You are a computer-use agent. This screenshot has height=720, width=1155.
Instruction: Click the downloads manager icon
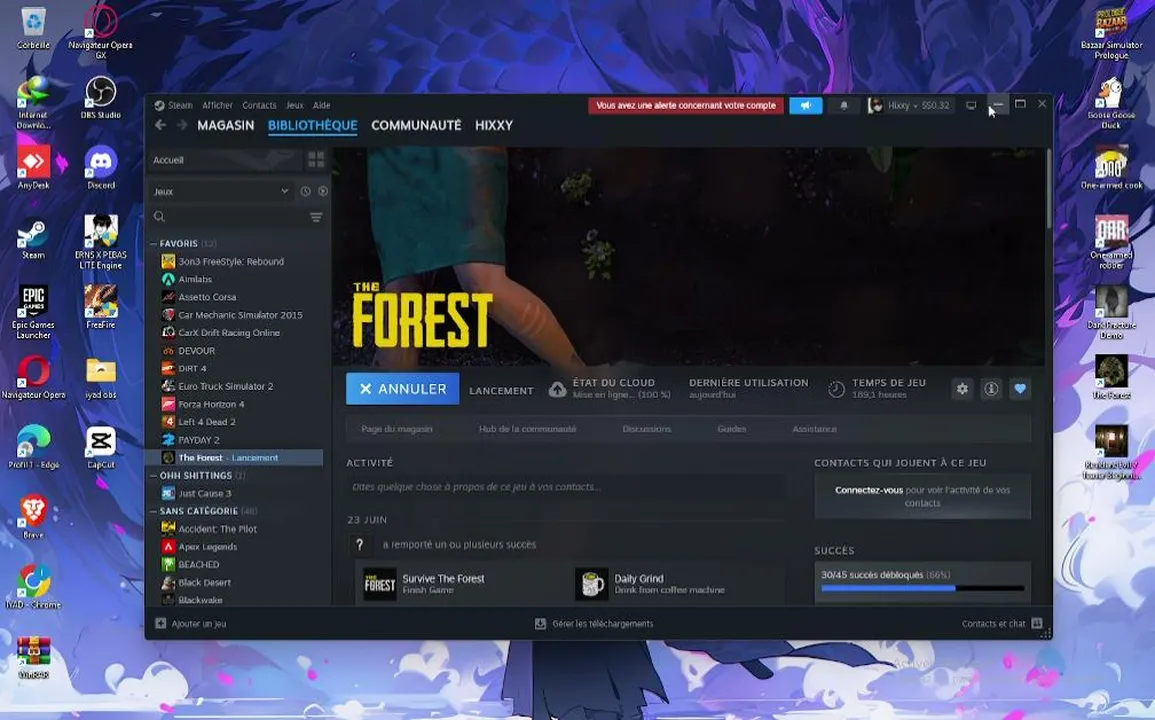(540, 623)
